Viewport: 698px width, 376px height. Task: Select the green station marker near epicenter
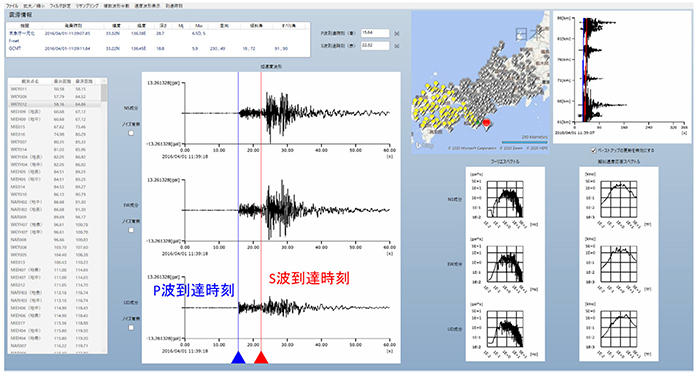tap(477, 121)
